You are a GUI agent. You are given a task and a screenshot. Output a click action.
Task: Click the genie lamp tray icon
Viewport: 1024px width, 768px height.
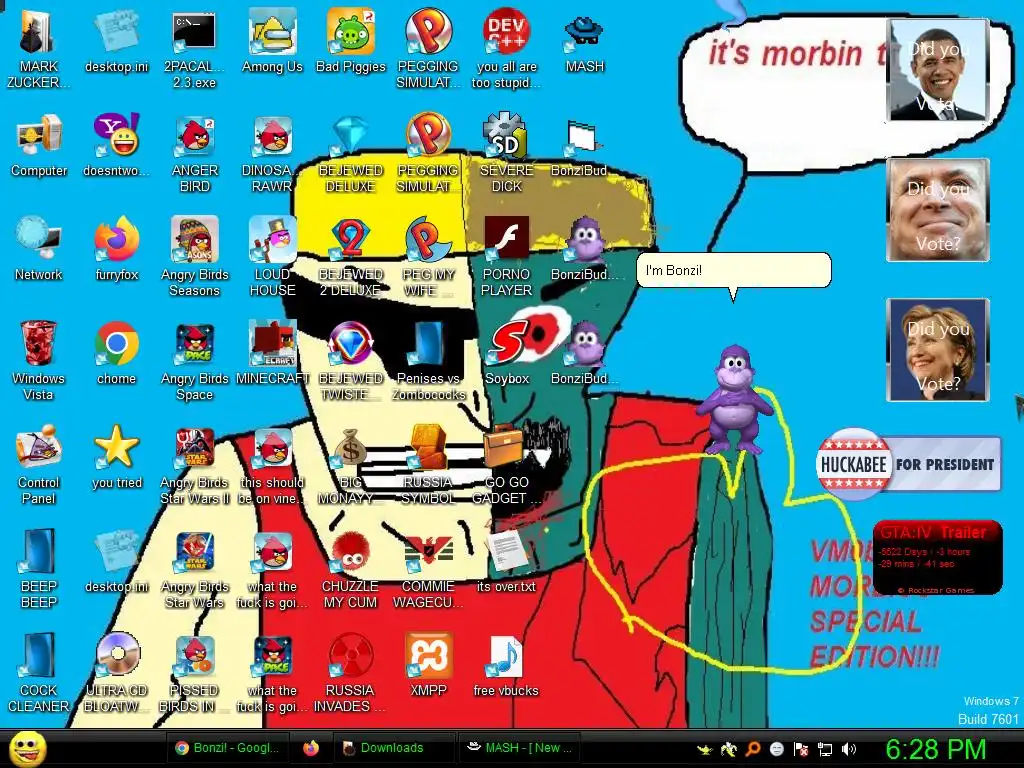(x=704, y=749)
